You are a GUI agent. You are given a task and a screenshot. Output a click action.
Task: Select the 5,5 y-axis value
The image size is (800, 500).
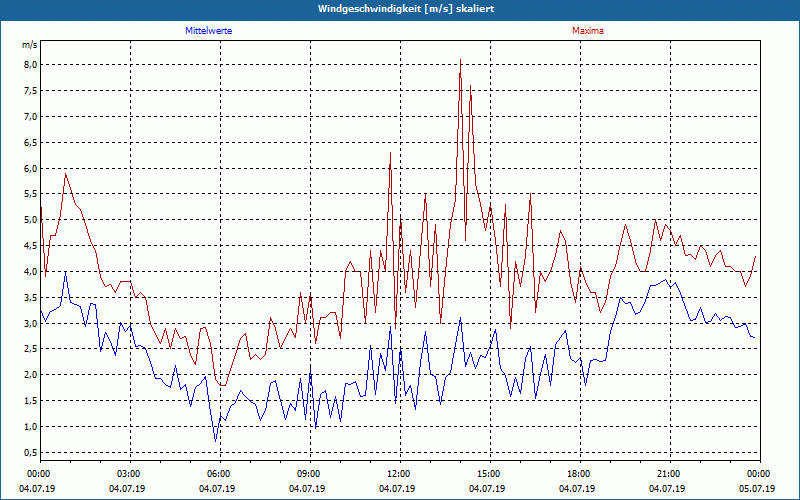31,194
